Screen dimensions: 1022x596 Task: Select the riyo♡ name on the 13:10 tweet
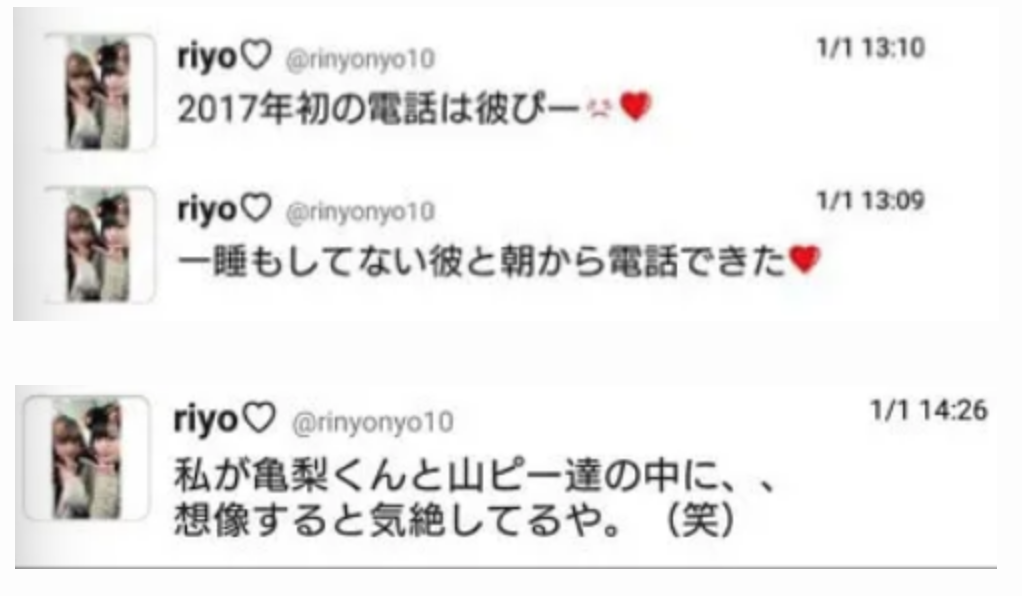(224, 55)
